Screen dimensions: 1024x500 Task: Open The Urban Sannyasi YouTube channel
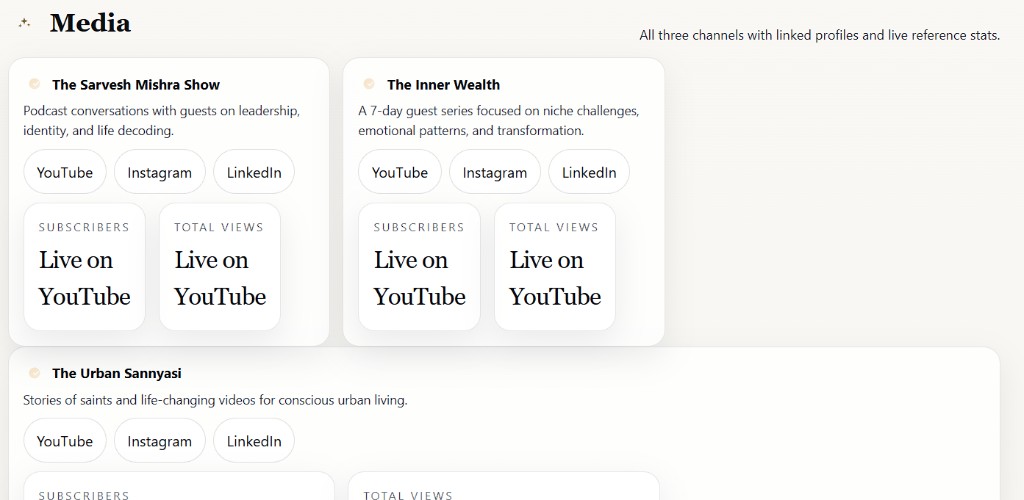[65, 441]
